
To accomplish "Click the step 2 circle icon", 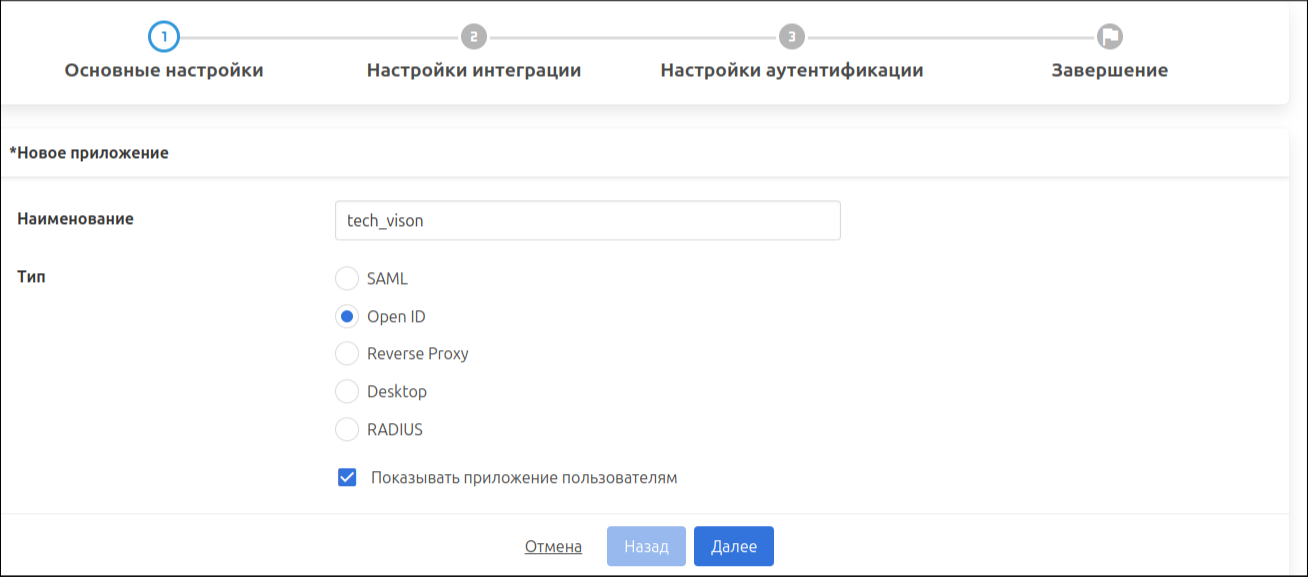I will point(474,37).
